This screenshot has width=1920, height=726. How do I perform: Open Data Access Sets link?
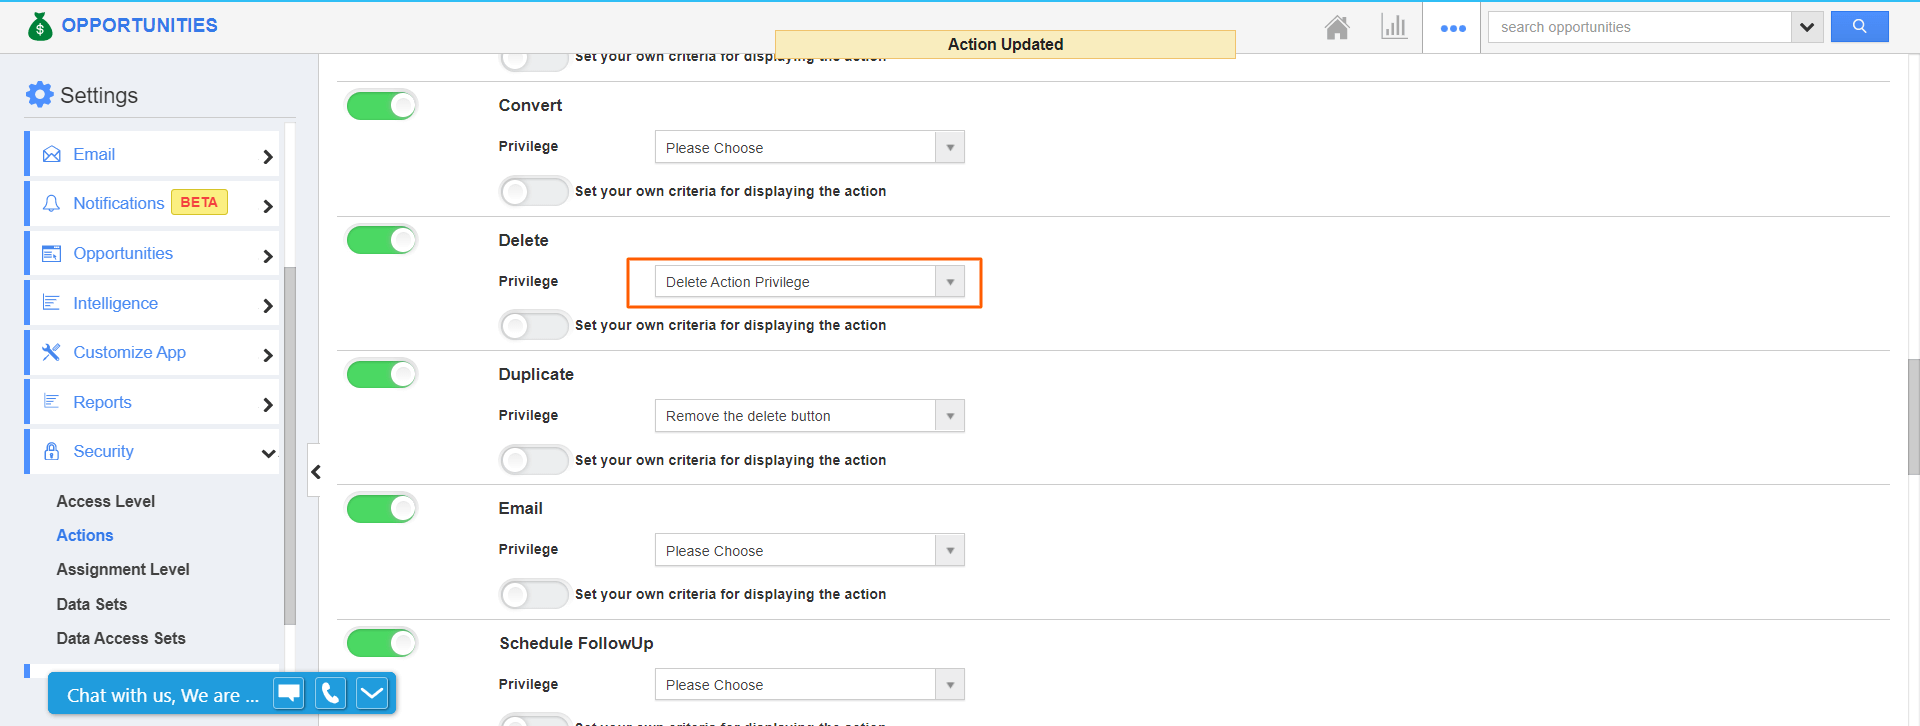click(x=121, y=638)
